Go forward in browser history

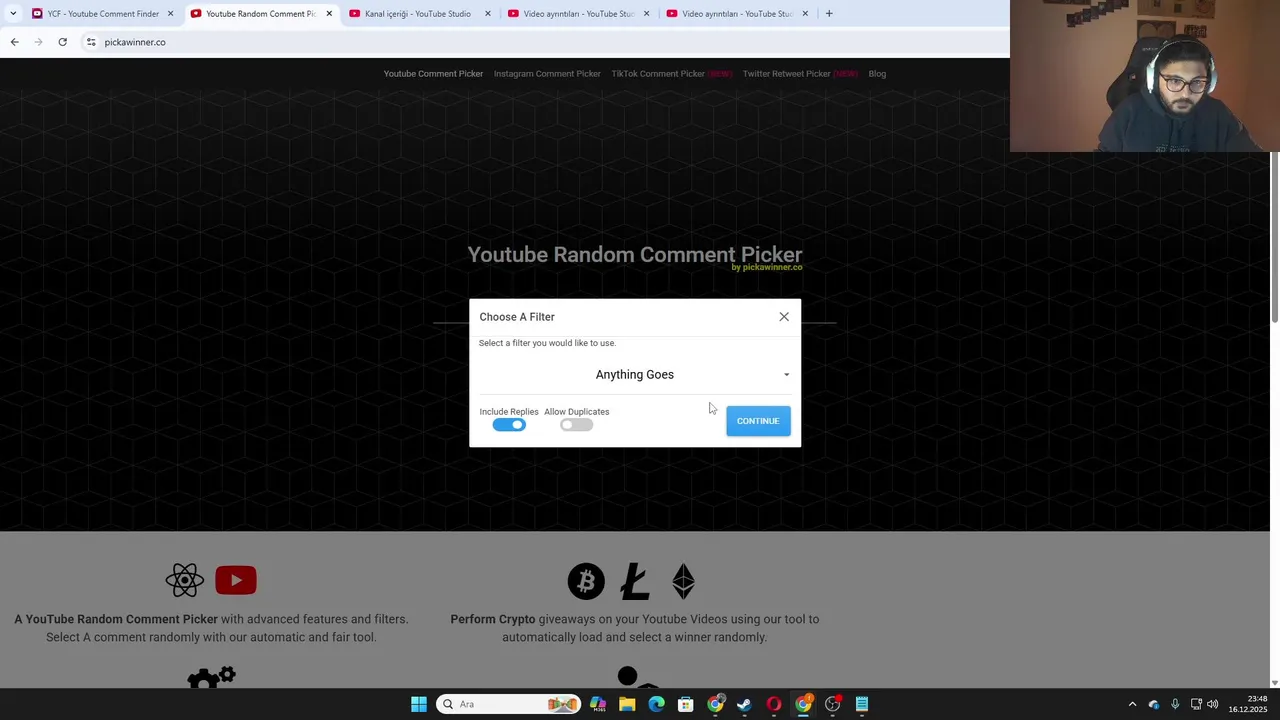[38, 42]
